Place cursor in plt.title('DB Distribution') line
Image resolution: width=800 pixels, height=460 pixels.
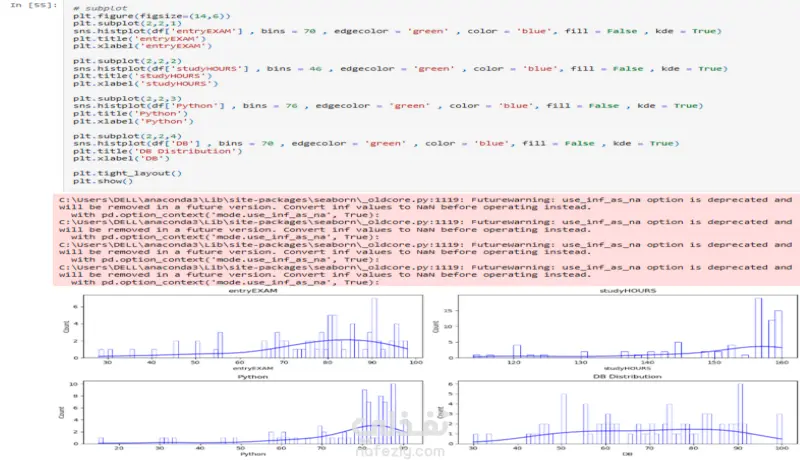pyautogui.click(x=157, y=151)
